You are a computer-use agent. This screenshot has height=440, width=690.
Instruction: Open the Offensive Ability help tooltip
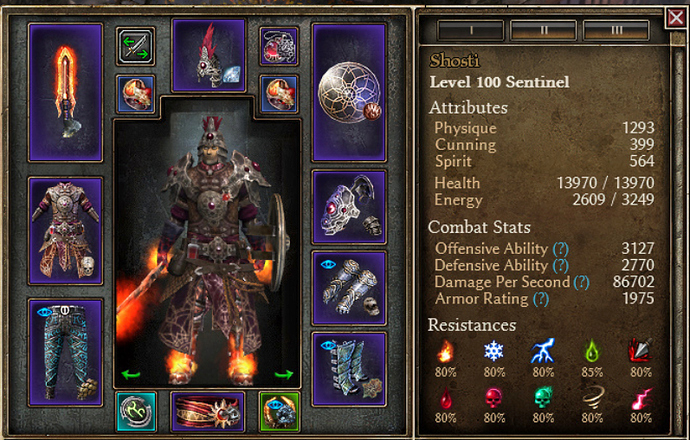tap(561, 249)
